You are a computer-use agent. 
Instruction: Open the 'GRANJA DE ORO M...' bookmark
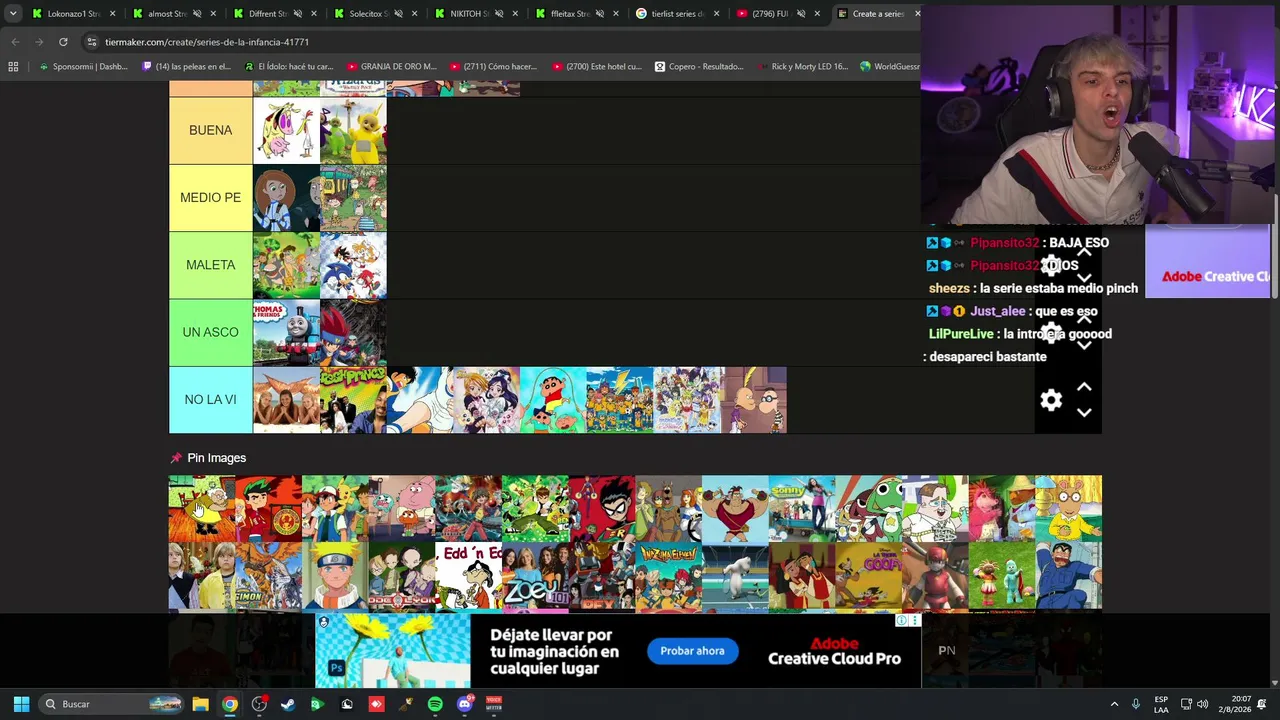tap(391, 67)
